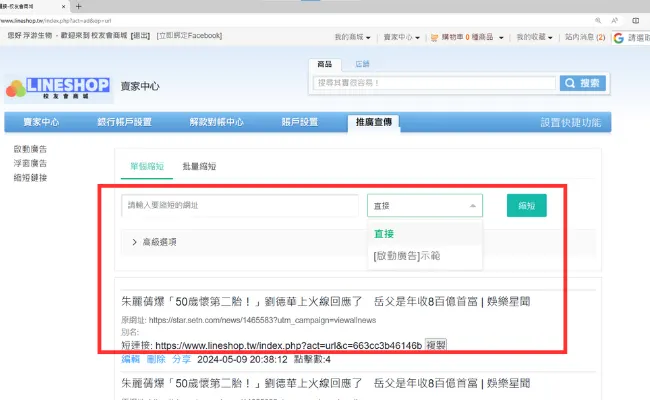Viewport: 650px width, 400px height.
Task: Click 點擊數:4 text
Action: pyautogui.click(x=312, y=359)
